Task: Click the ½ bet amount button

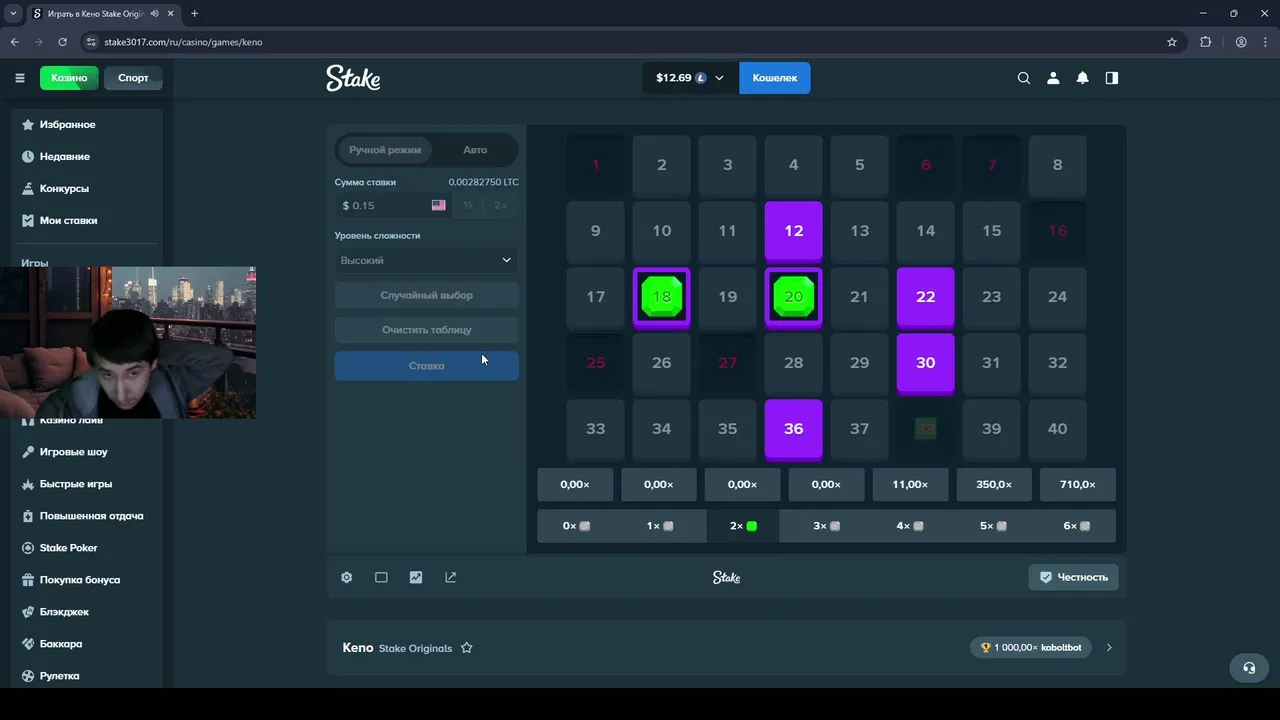Action: click(x=467, y=205)
